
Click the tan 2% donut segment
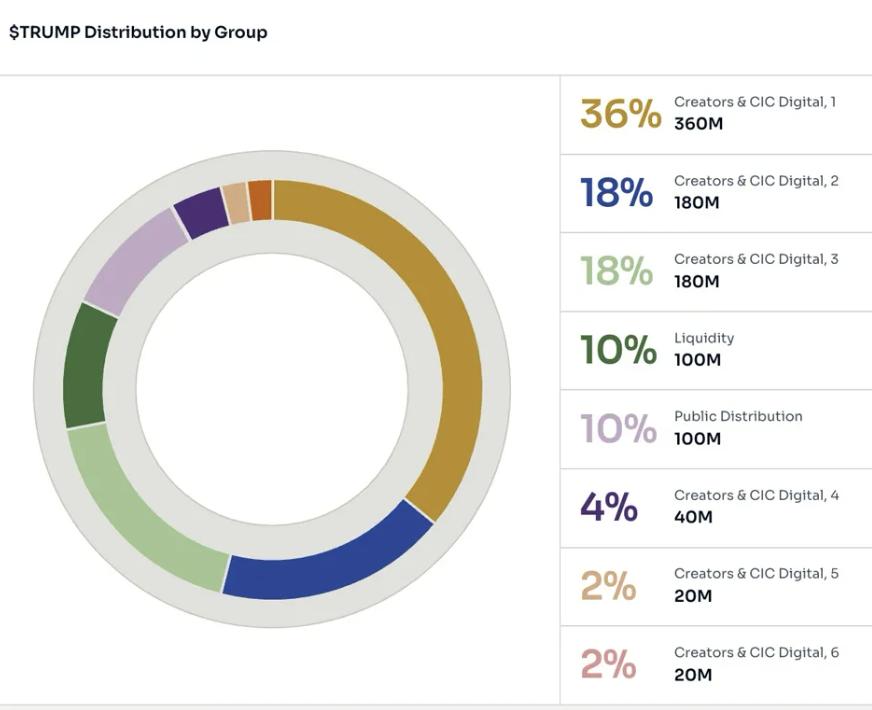point(236,202)
